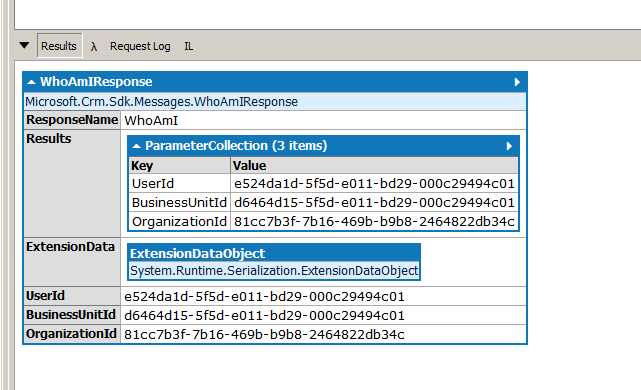The height and width of the screenshot is (390, 641).
Task: Select the ResponseName label cell
Action: click(x=72, y=120)
